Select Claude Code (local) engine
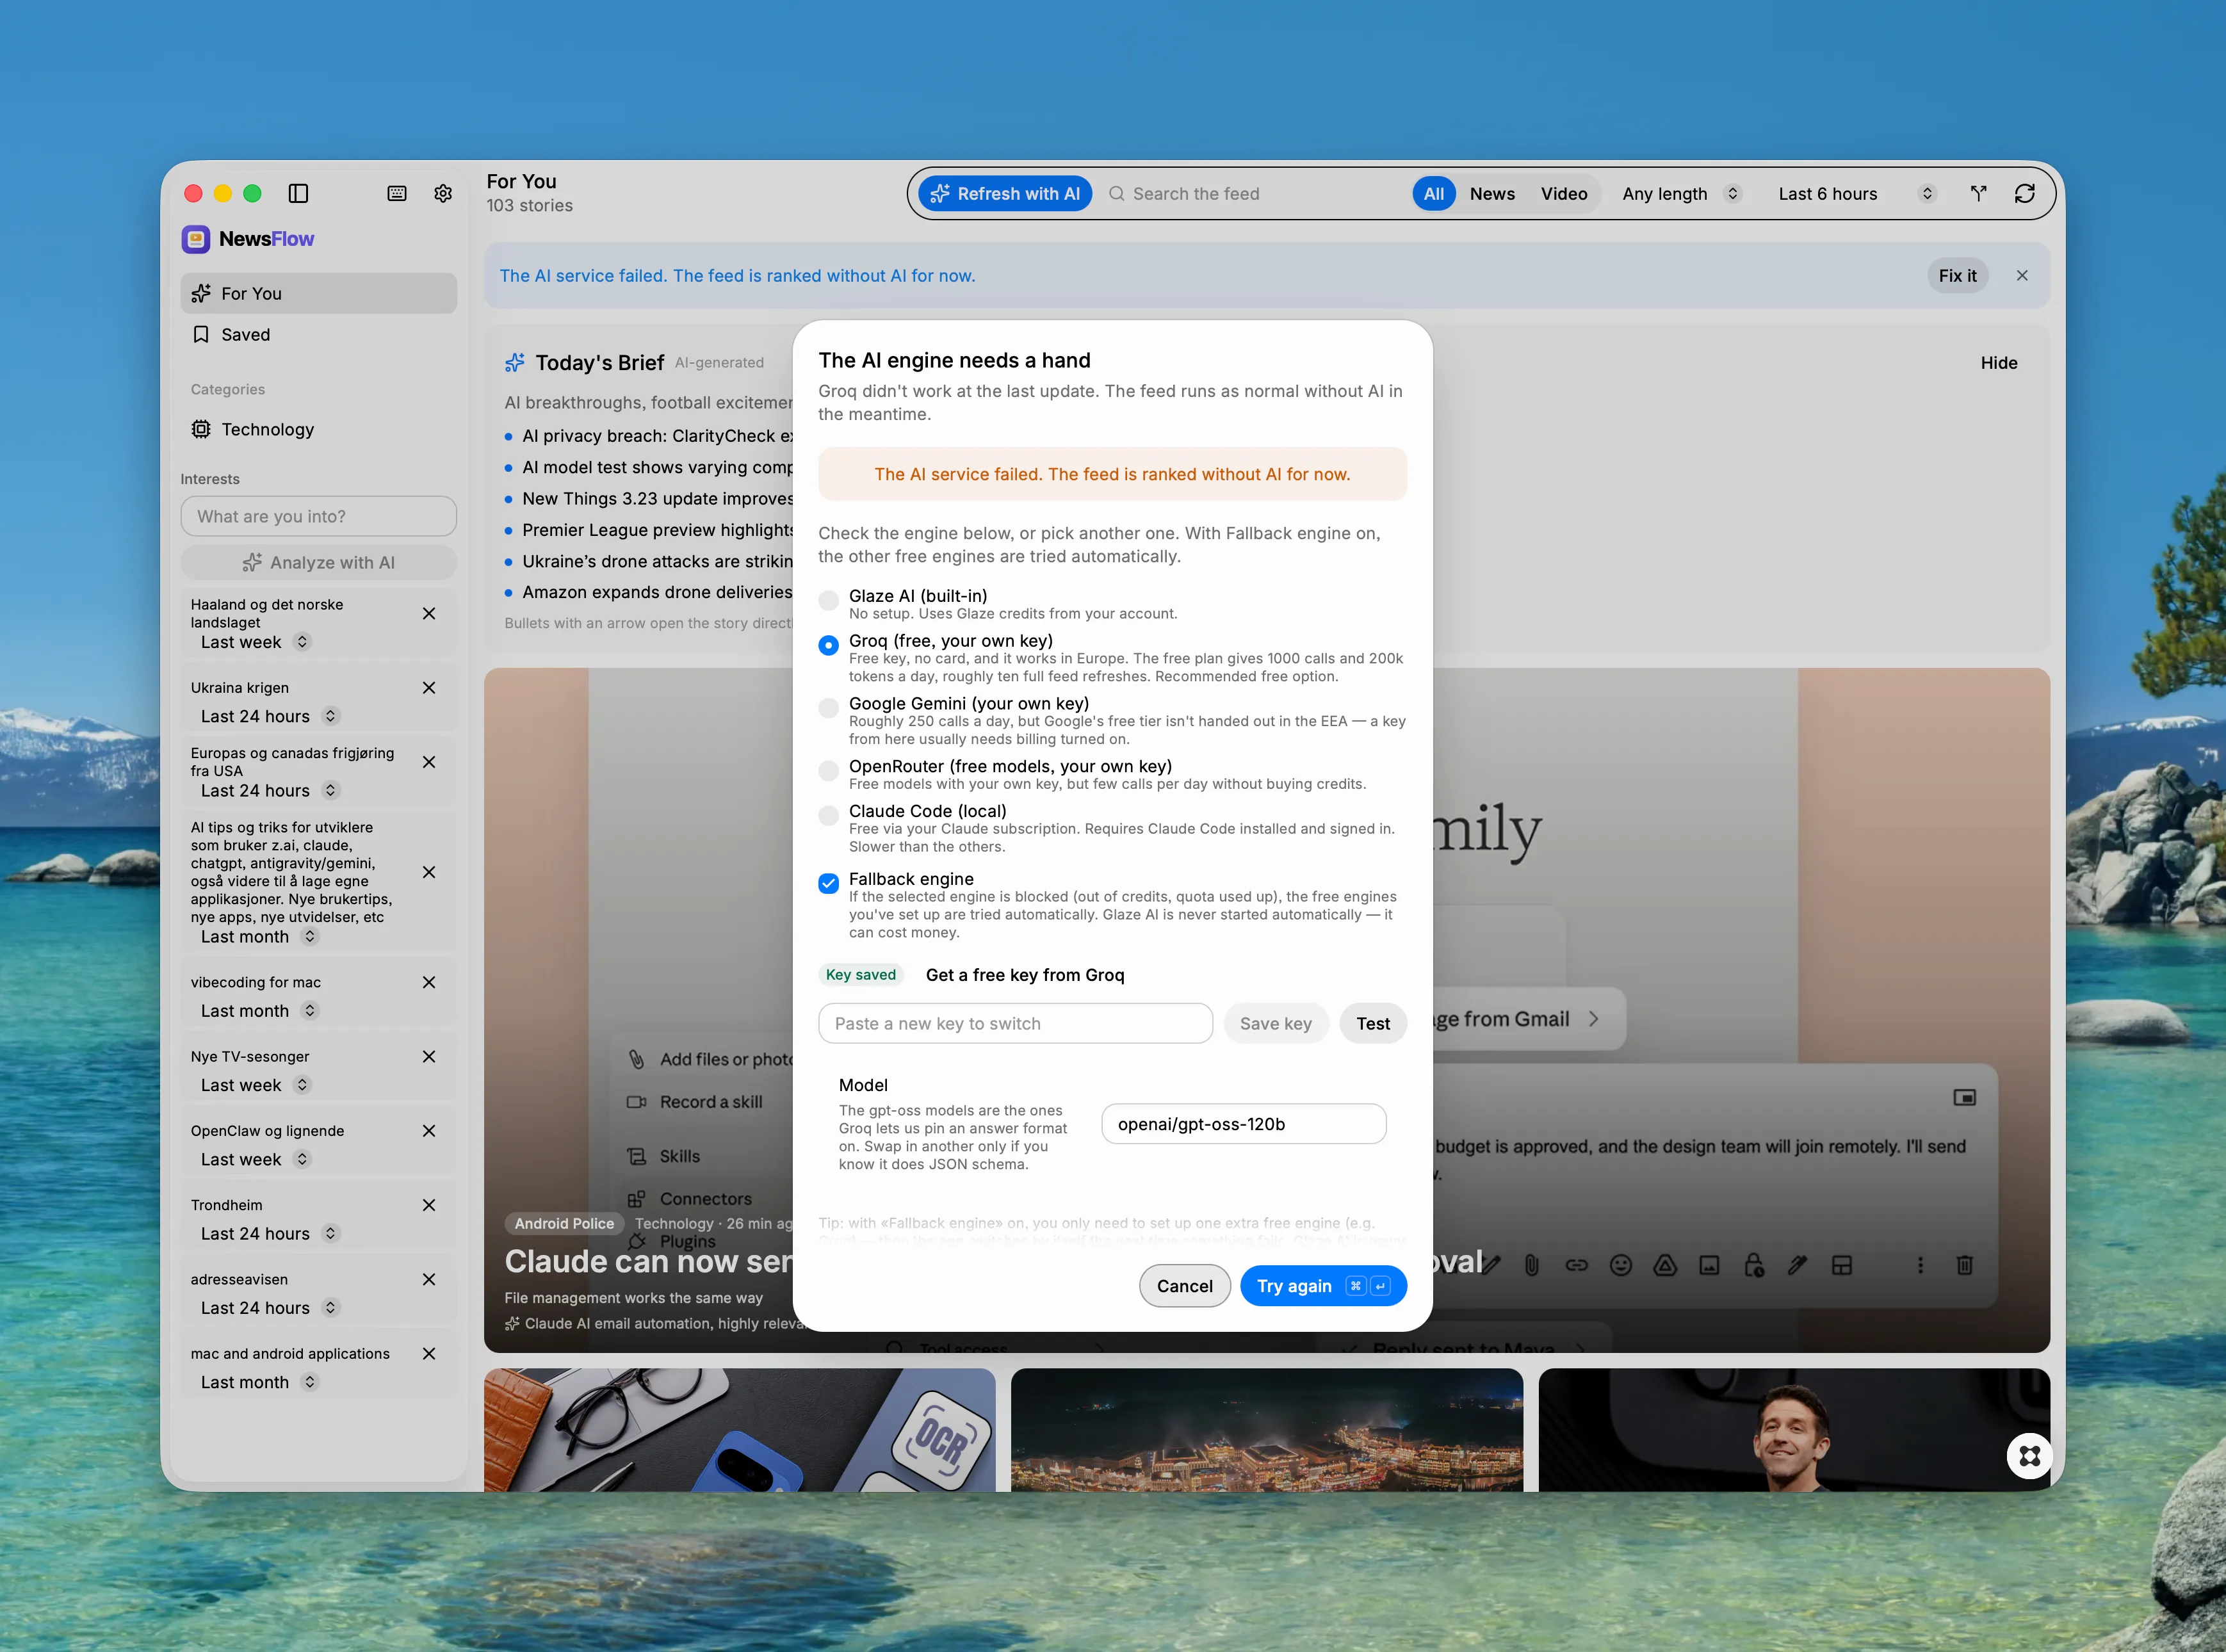Viewport: 2226px width, 1652px height. [x=828, y=816]
